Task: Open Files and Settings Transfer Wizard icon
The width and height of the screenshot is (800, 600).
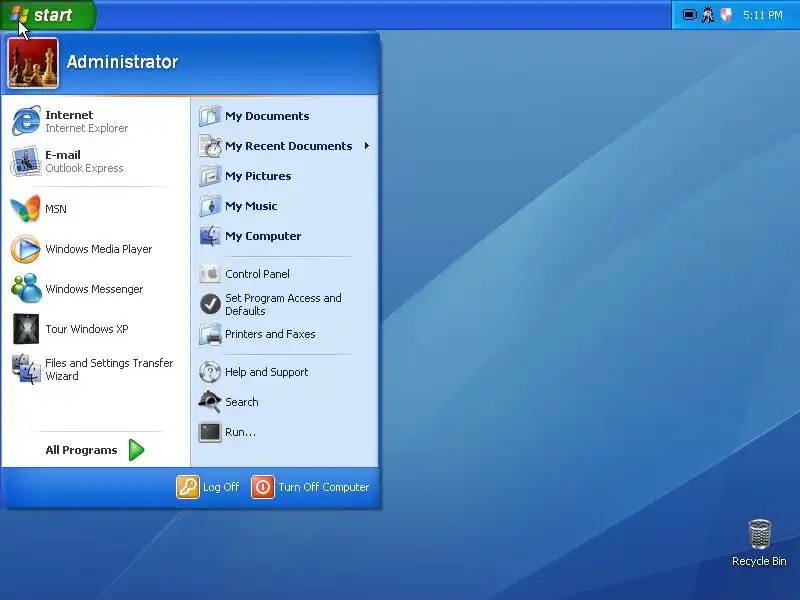Action: [x=26, y=369]
